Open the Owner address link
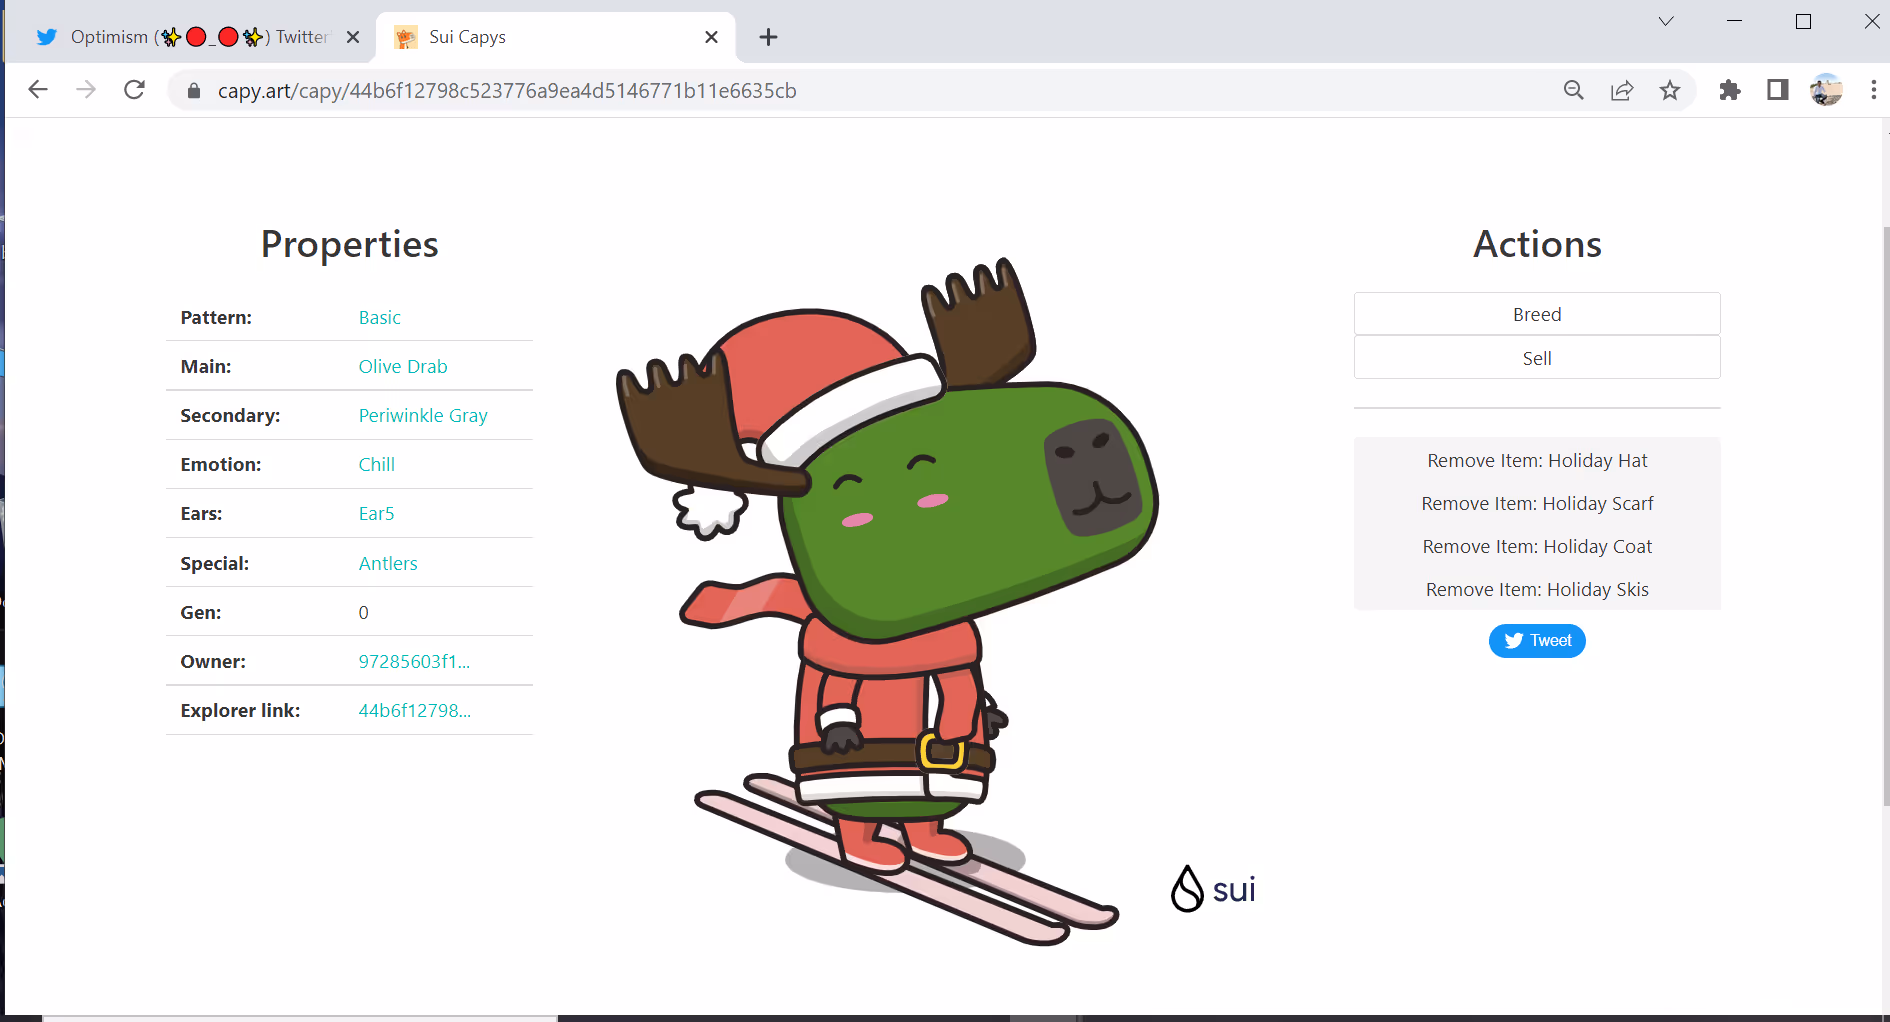This screenshot has height=1022, width=1890. click(x=414, y=662)
